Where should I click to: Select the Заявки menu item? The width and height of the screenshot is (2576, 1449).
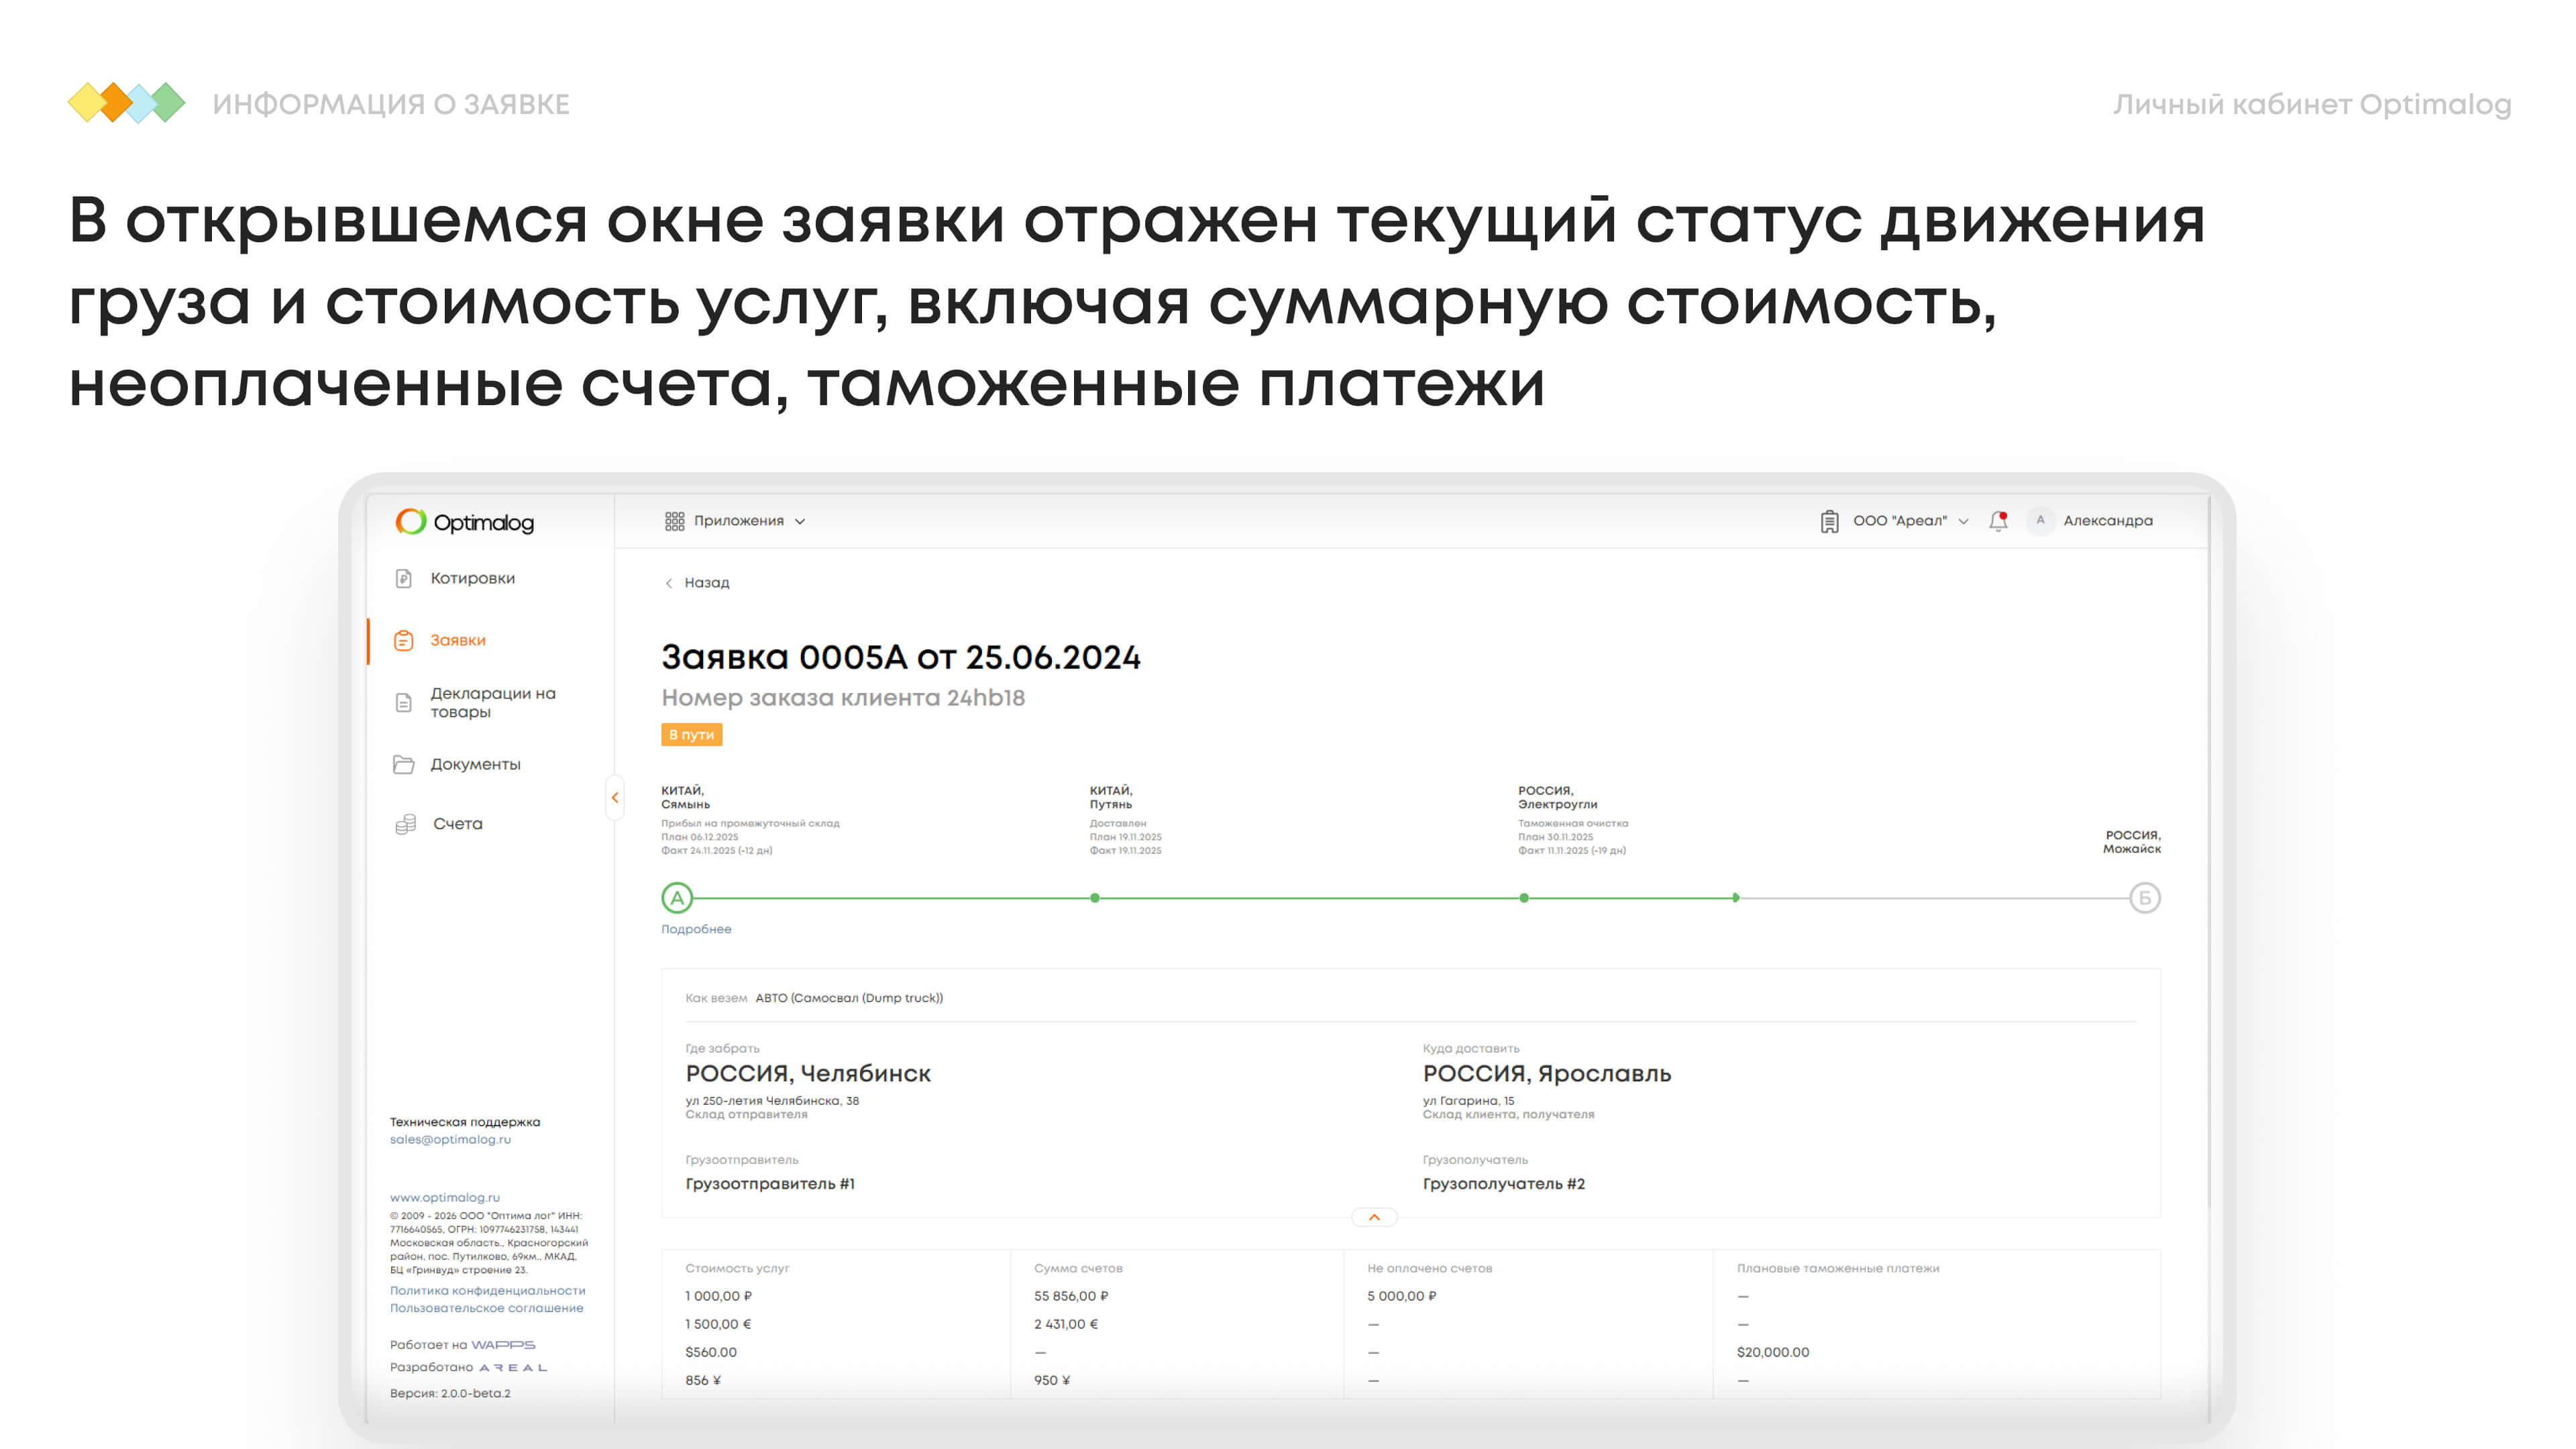click(458, 640)
